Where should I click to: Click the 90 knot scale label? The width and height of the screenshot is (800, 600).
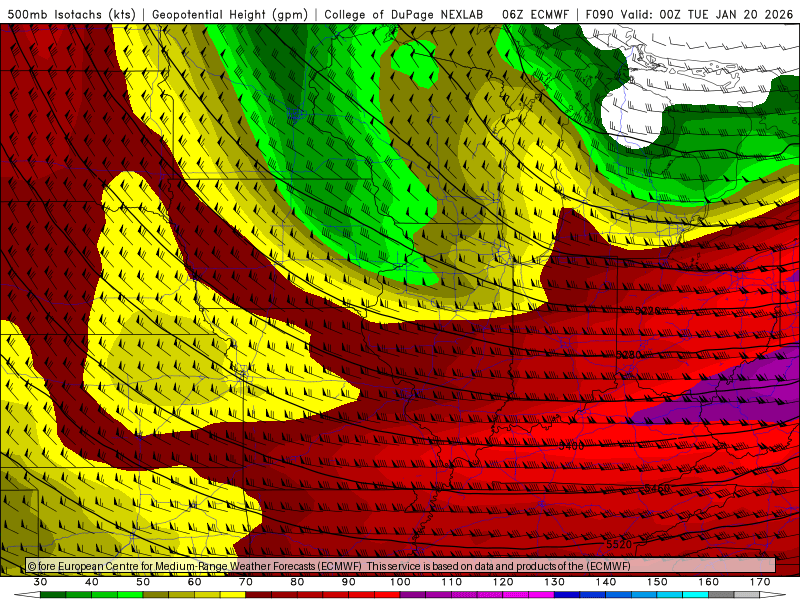tap(348, 582)
